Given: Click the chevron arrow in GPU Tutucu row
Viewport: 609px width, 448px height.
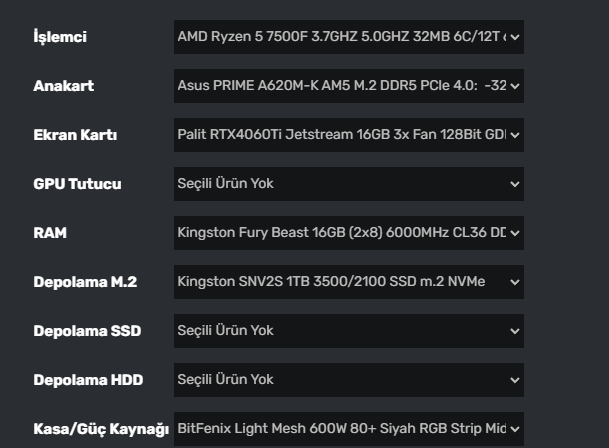Looking at the screenshot, I should click(x=515, y=184).
